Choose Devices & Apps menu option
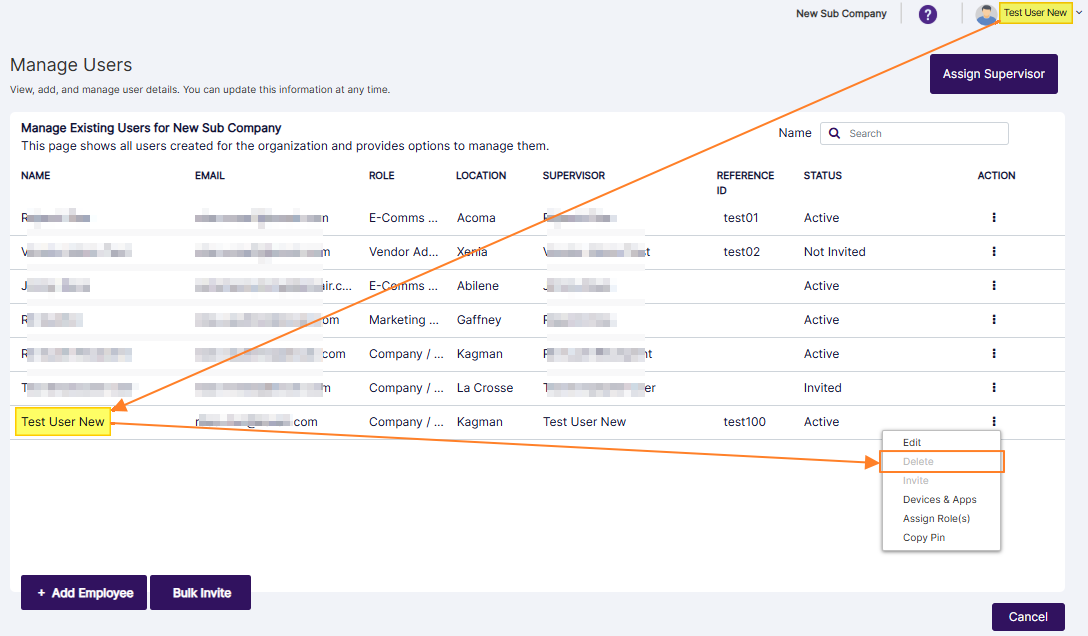Screen dimensions: 1088x636 pyautogui.click(x=939, y=500)
